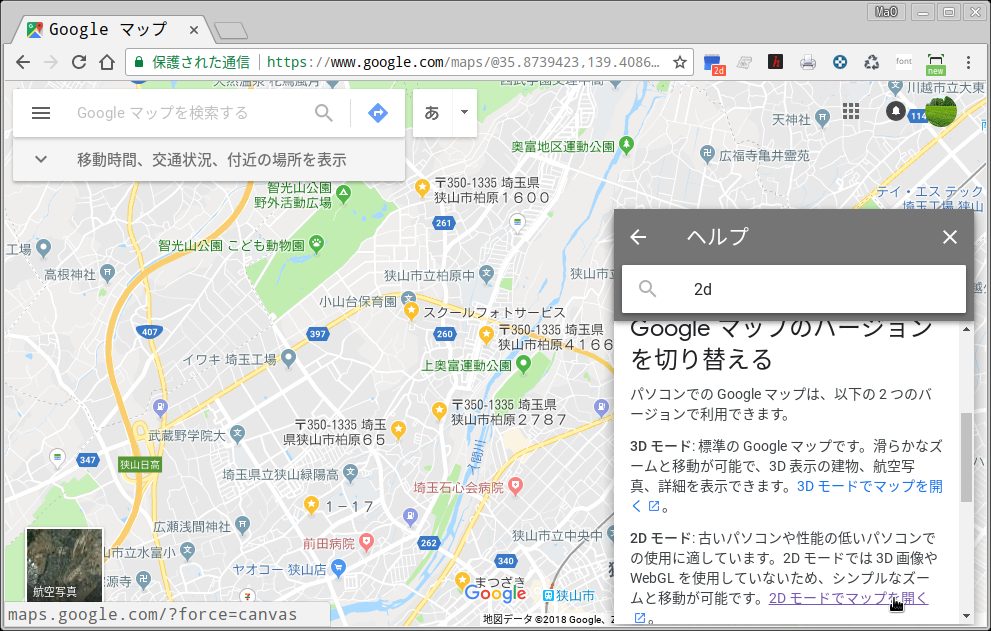Select the 天神社 shrine marker

(x=822, y=117)
